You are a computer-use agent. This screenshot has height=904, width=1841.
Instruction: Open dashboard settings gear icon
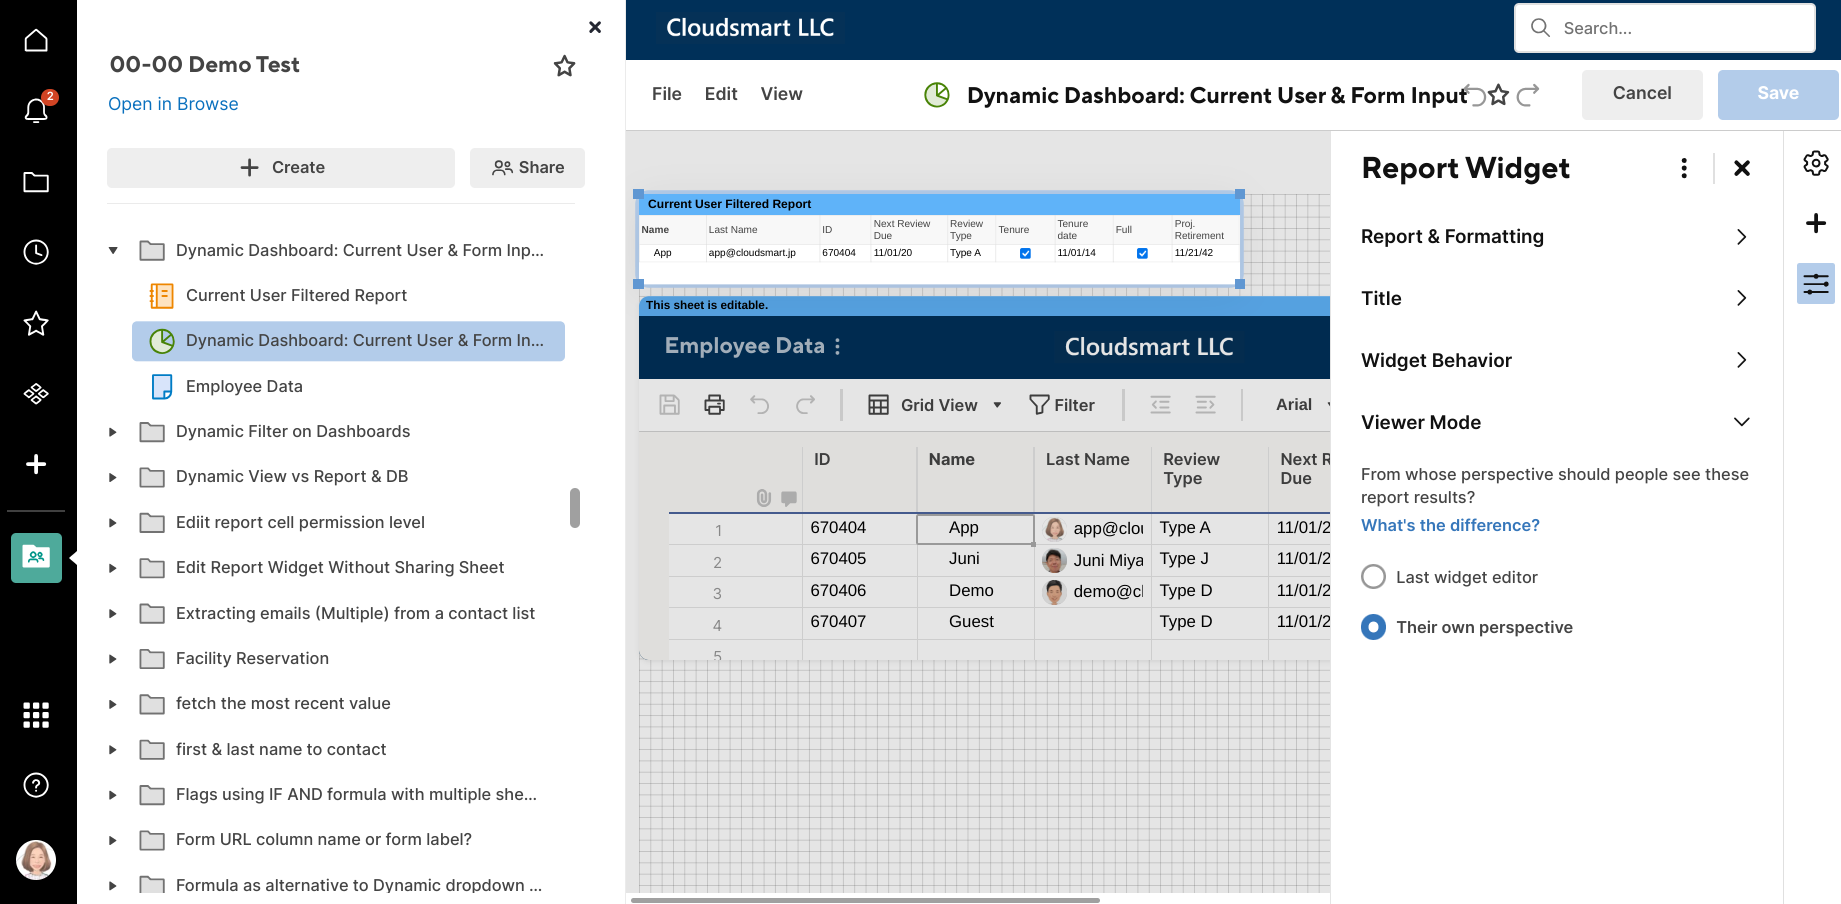click(1816, 163)
